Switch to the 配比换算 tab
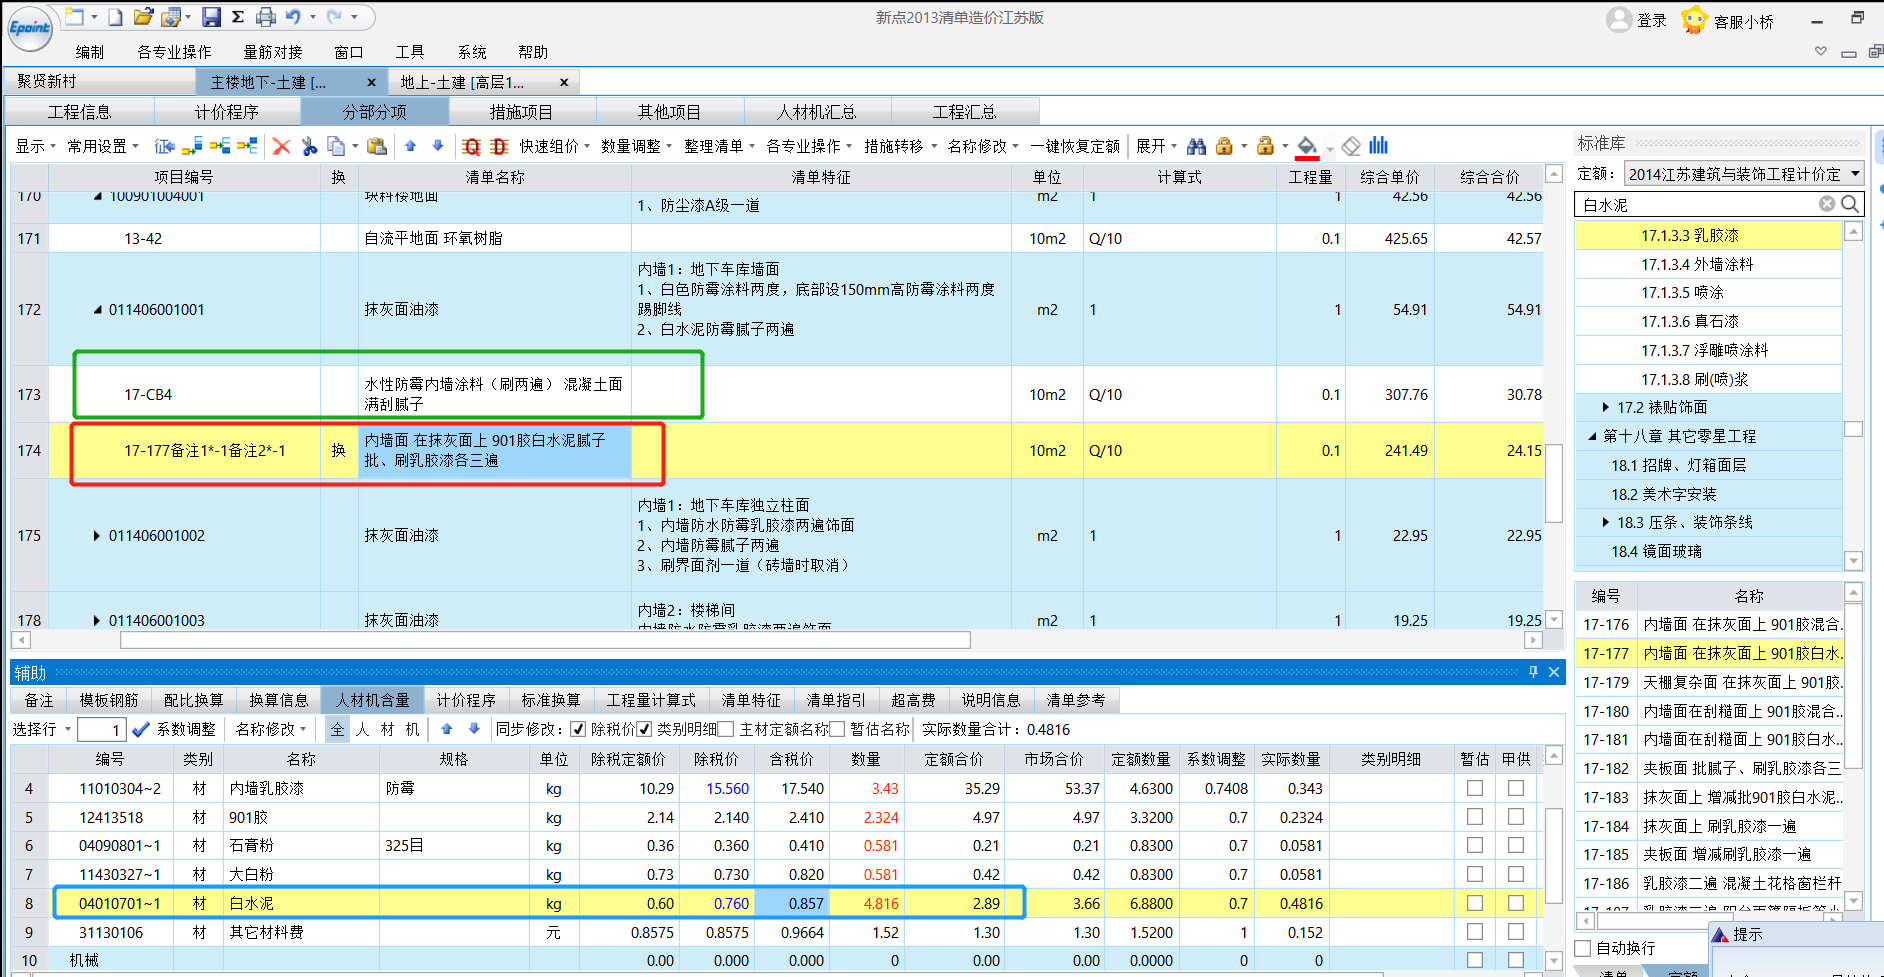Viewport: 1884px width, 977px height. [194, 700]
